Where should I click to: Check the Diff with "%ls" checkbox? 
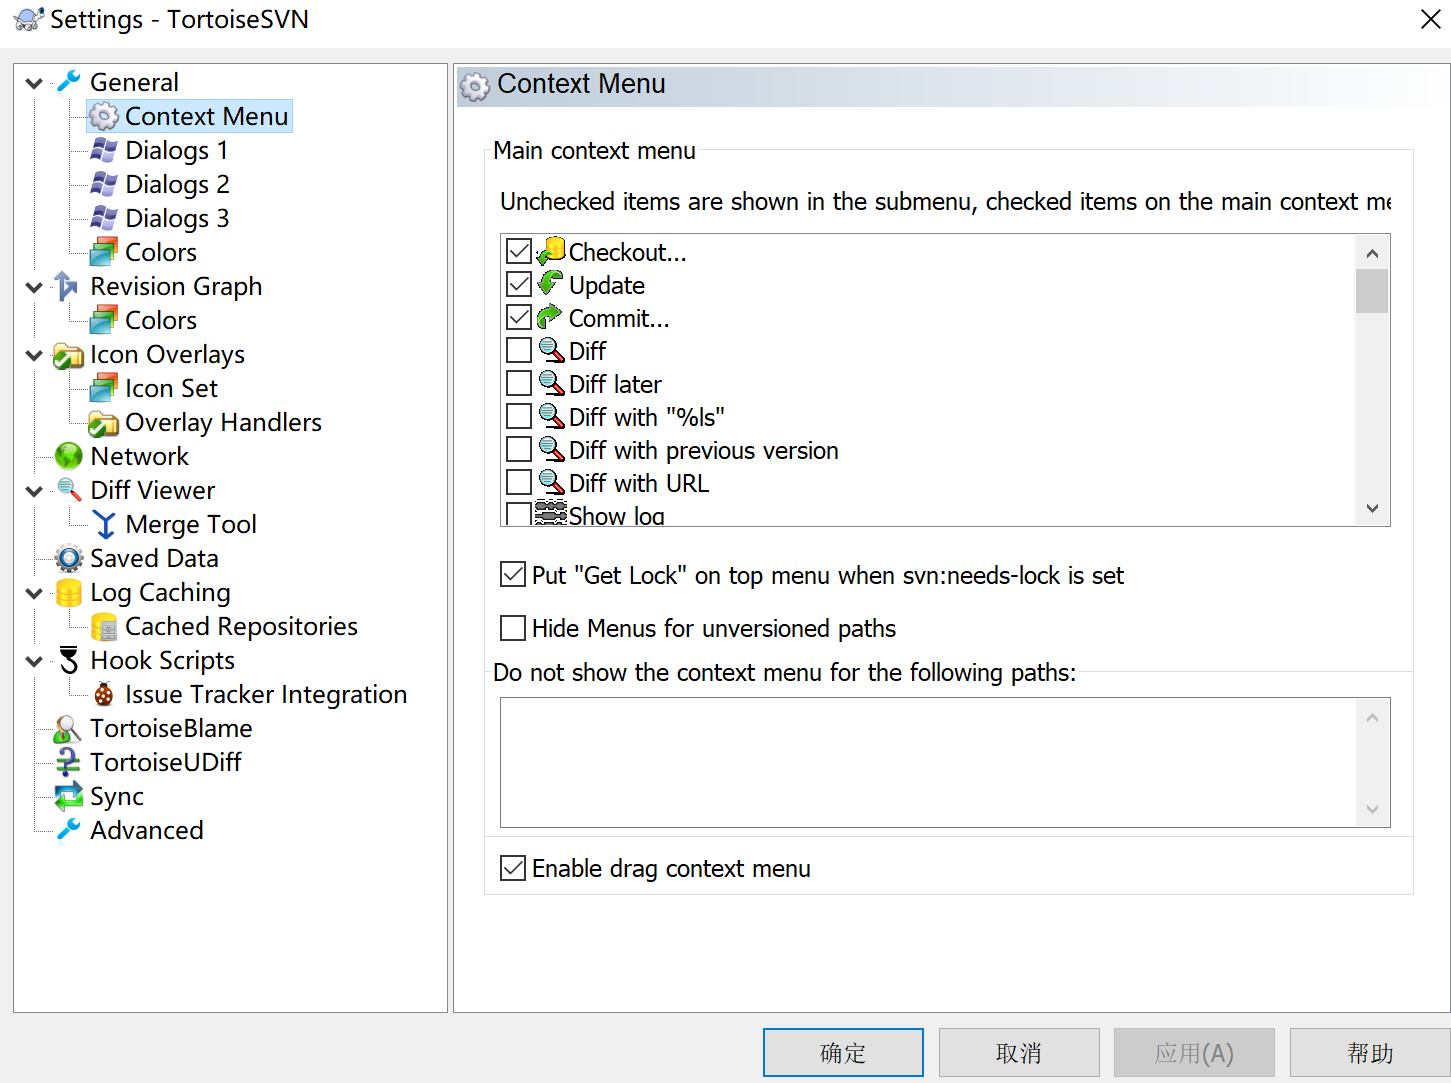tap(519, 416)
